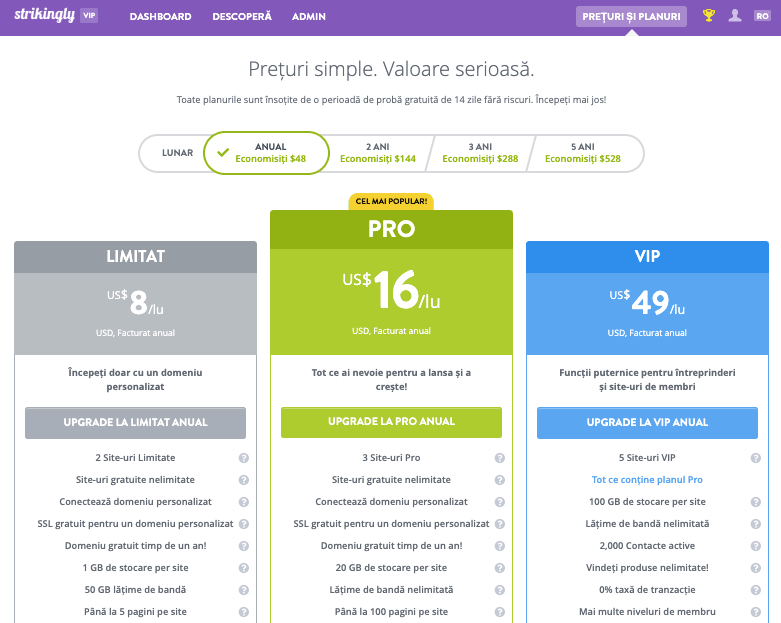Click help icon beside 2,000 Contacte active
This screenshot has height=623, width=781.
pos(755,546)
